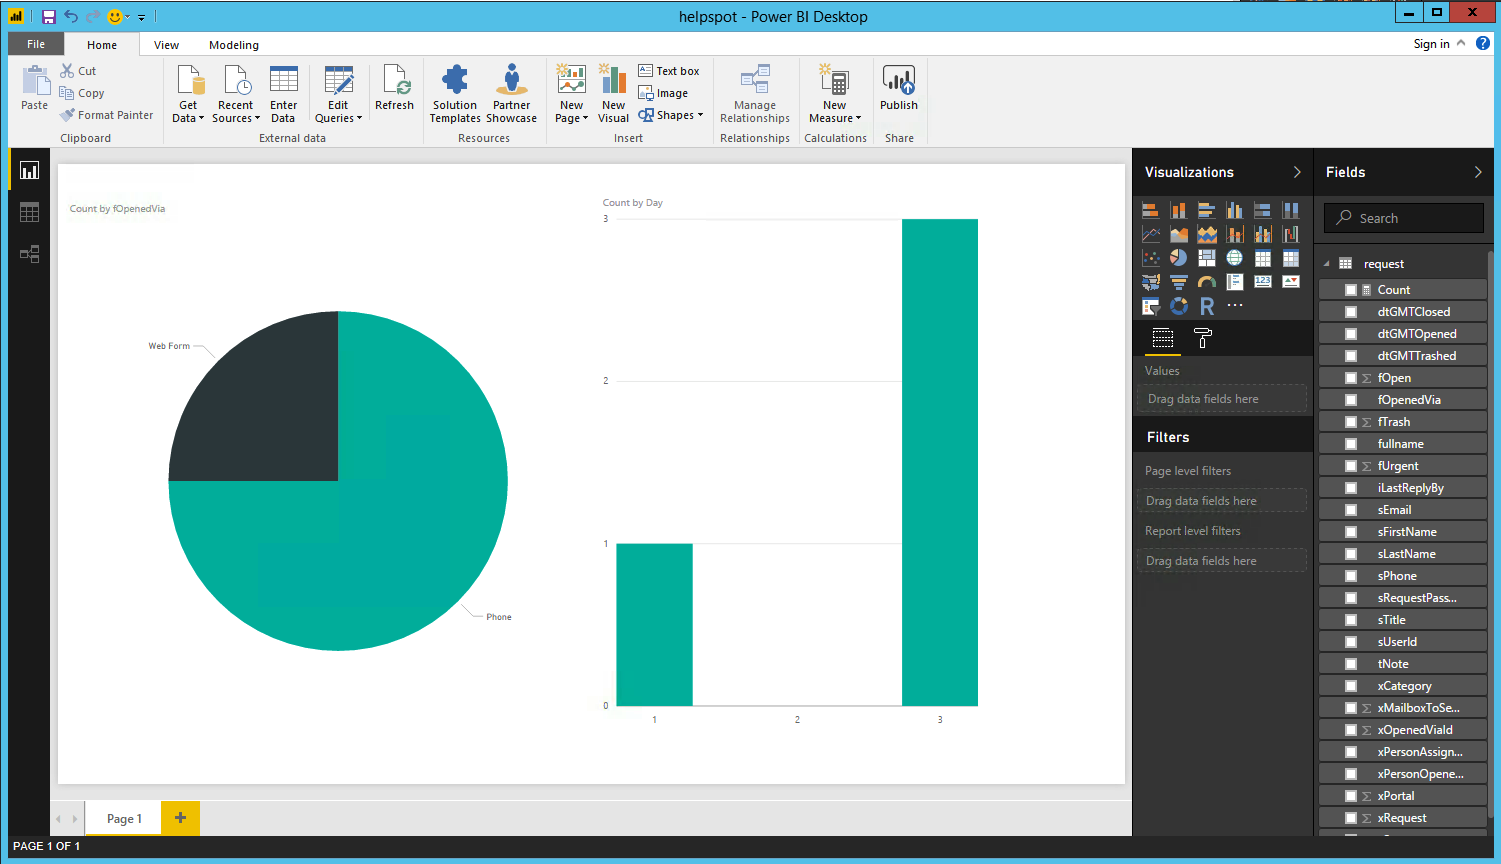Check the xCategory field checkbox
1501x864 pixels.
[1351, 686]
